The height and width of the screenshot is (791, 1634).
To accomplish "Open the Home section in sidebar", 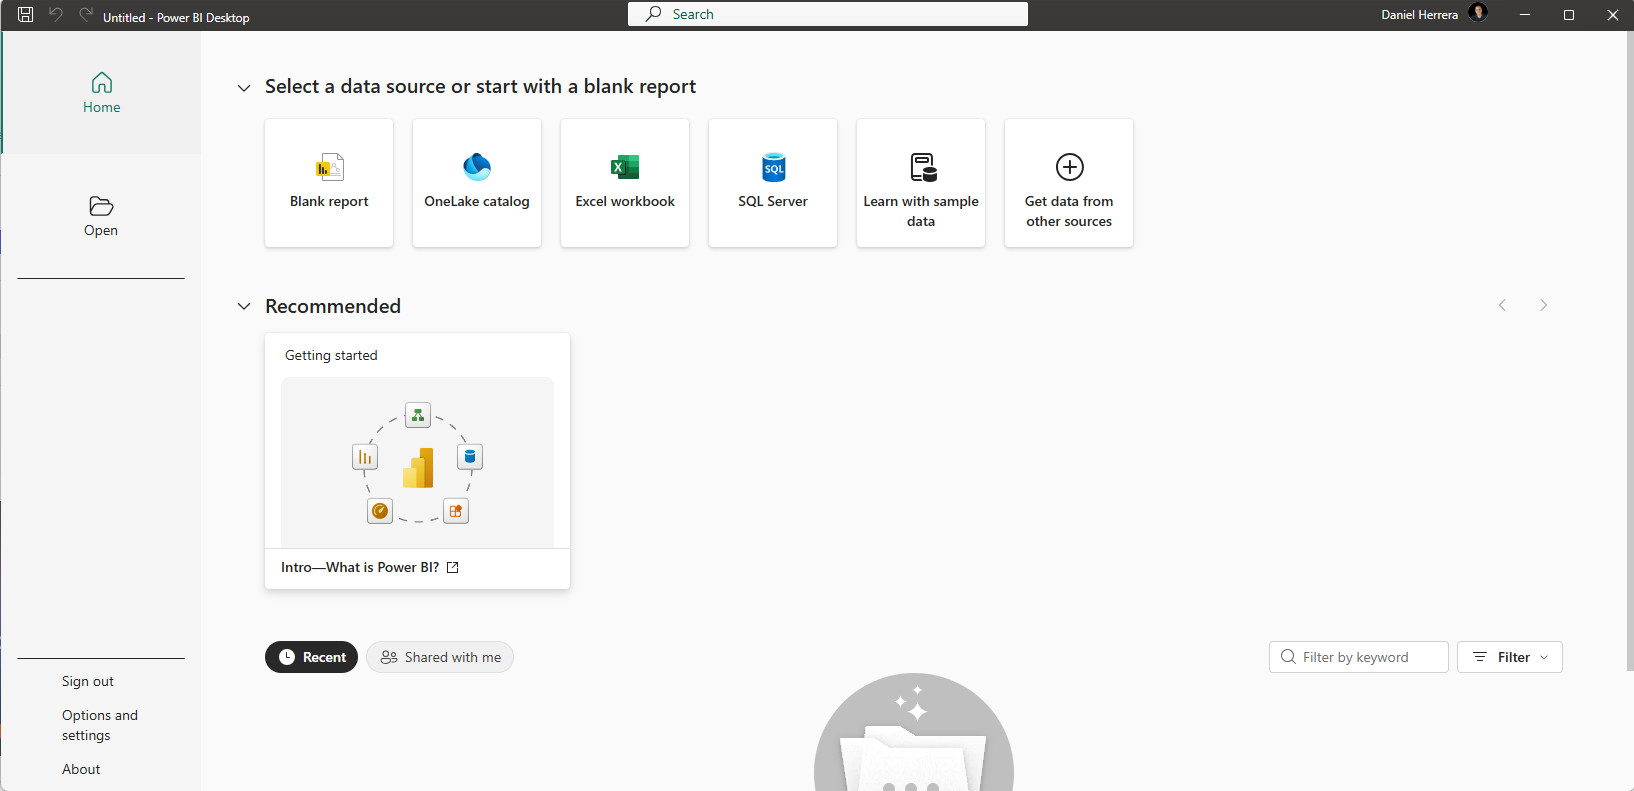I will [101, 93].
